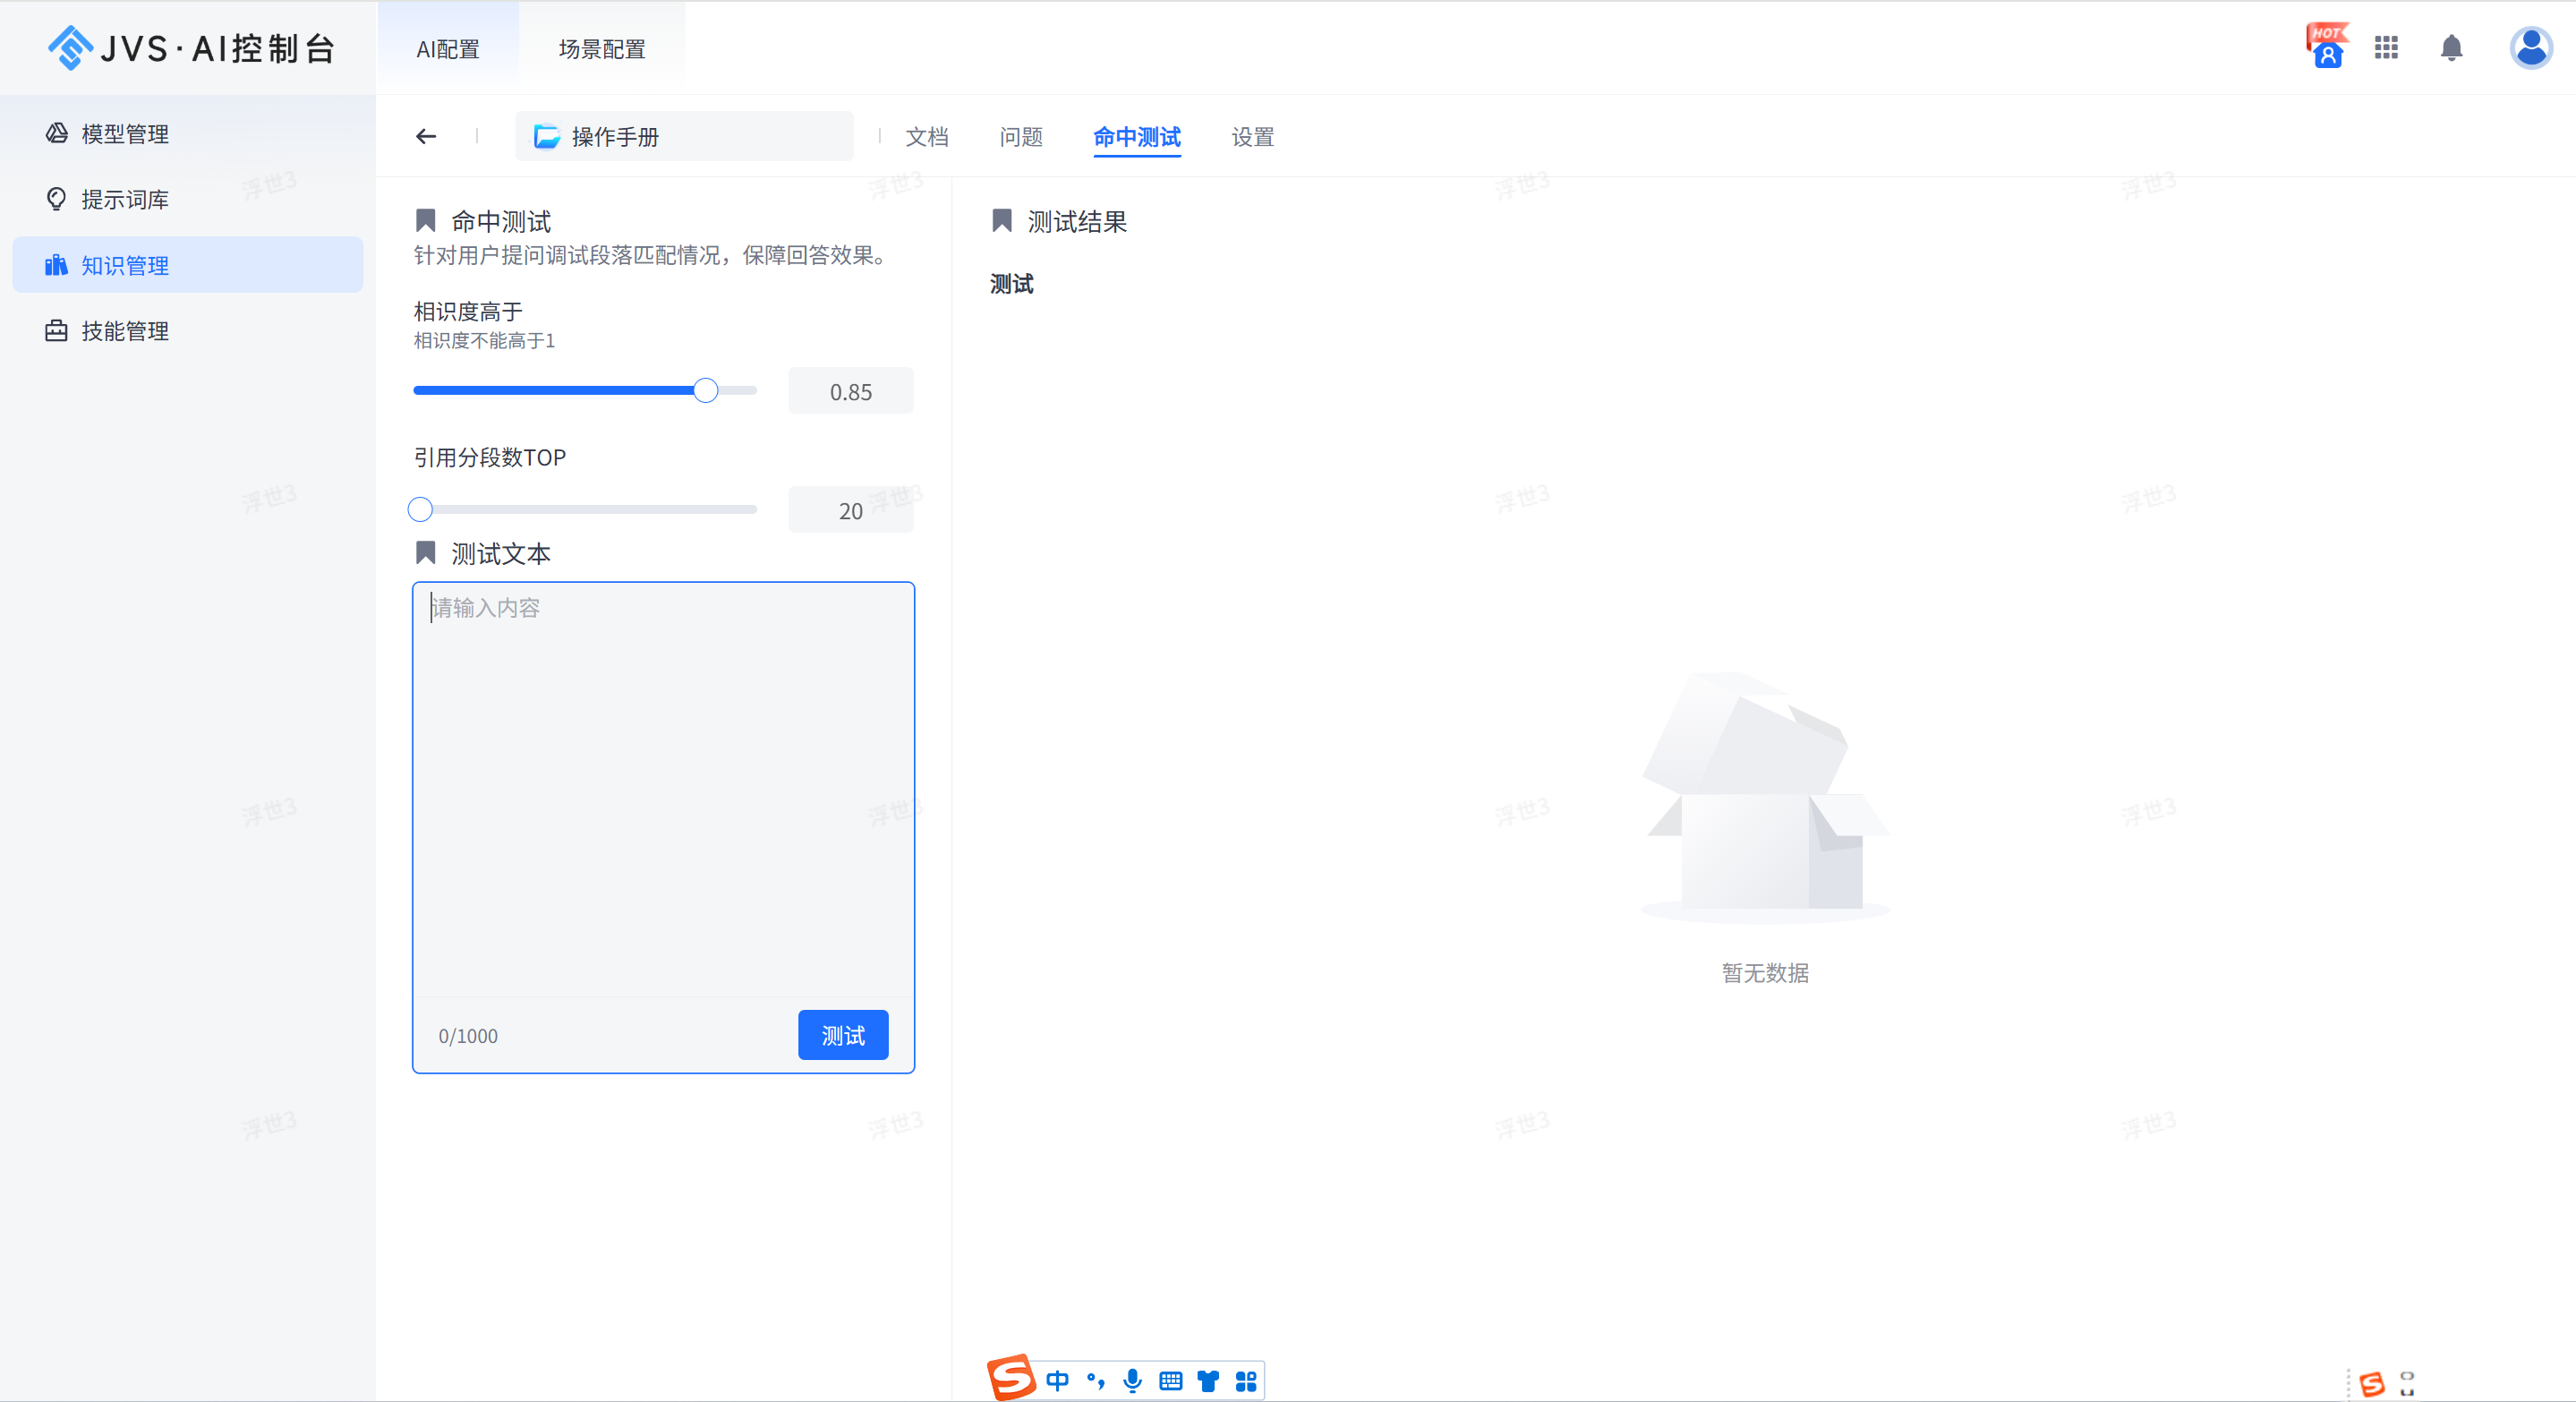Click the back arrow icon
Screen dimensions: 2576x1402
tap(426, 136)
